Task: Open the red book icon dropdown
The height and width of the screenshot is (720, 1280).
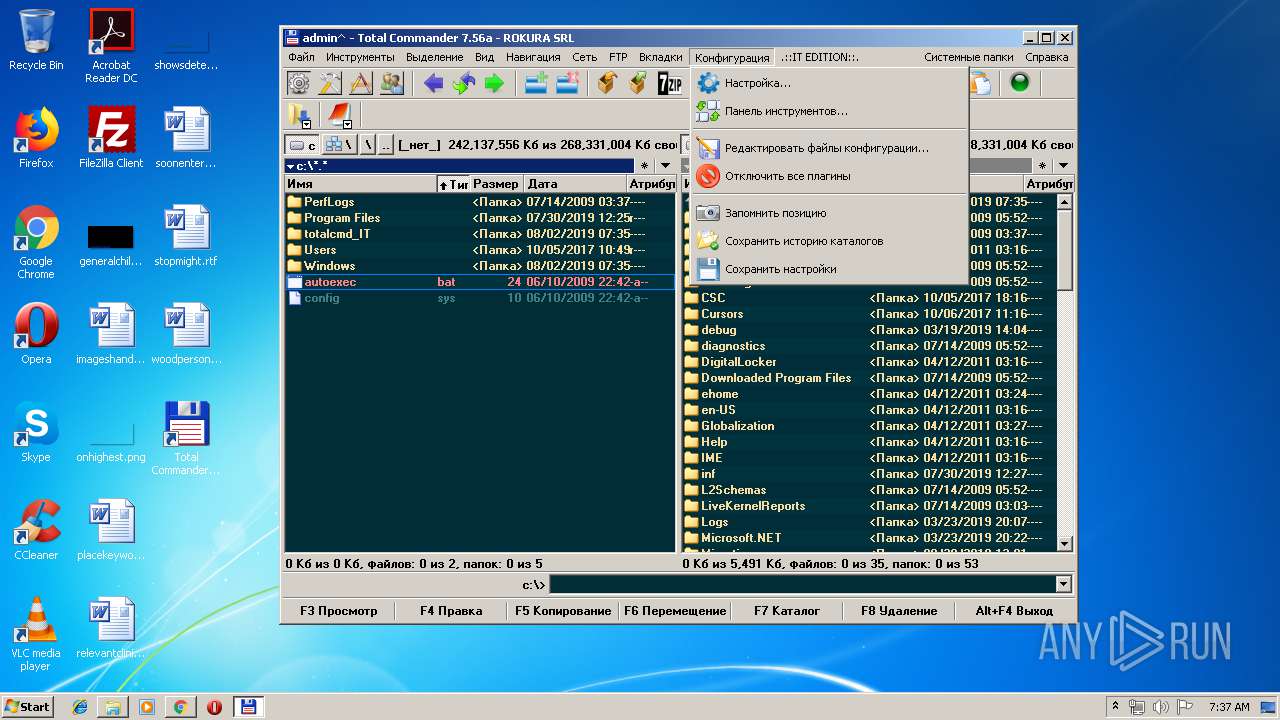Action: click(x=338, y=115)
